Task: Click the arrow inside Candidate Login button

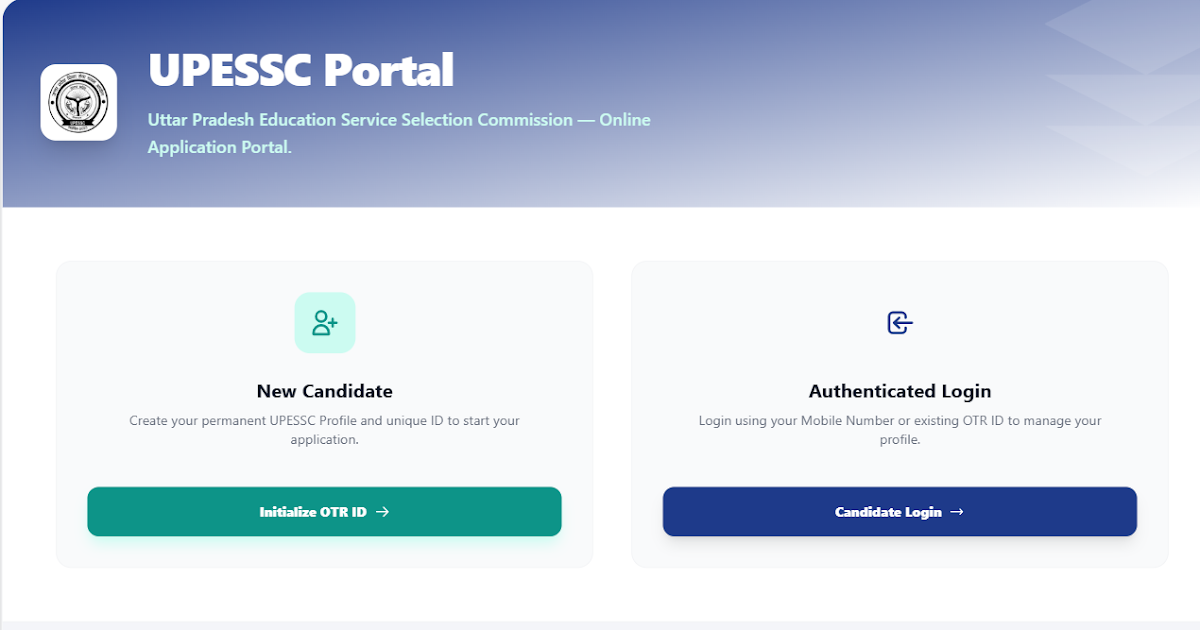Action: (x=957, y=512)
